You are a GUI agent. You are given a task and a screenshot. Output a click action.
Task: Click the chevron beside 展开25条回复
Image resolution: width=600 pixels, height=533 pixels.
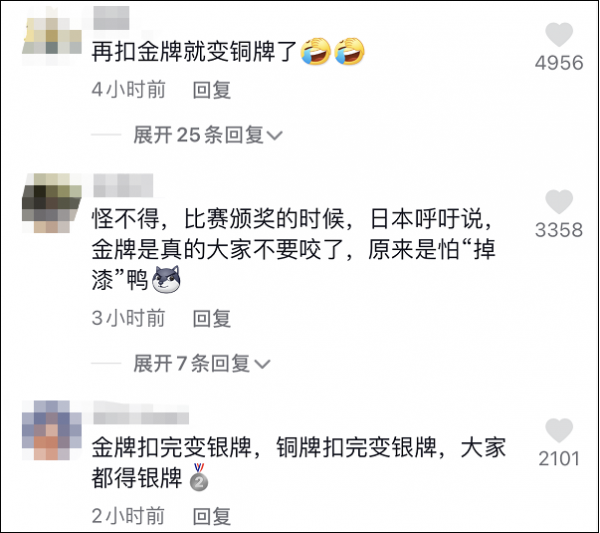click(274, 135)
